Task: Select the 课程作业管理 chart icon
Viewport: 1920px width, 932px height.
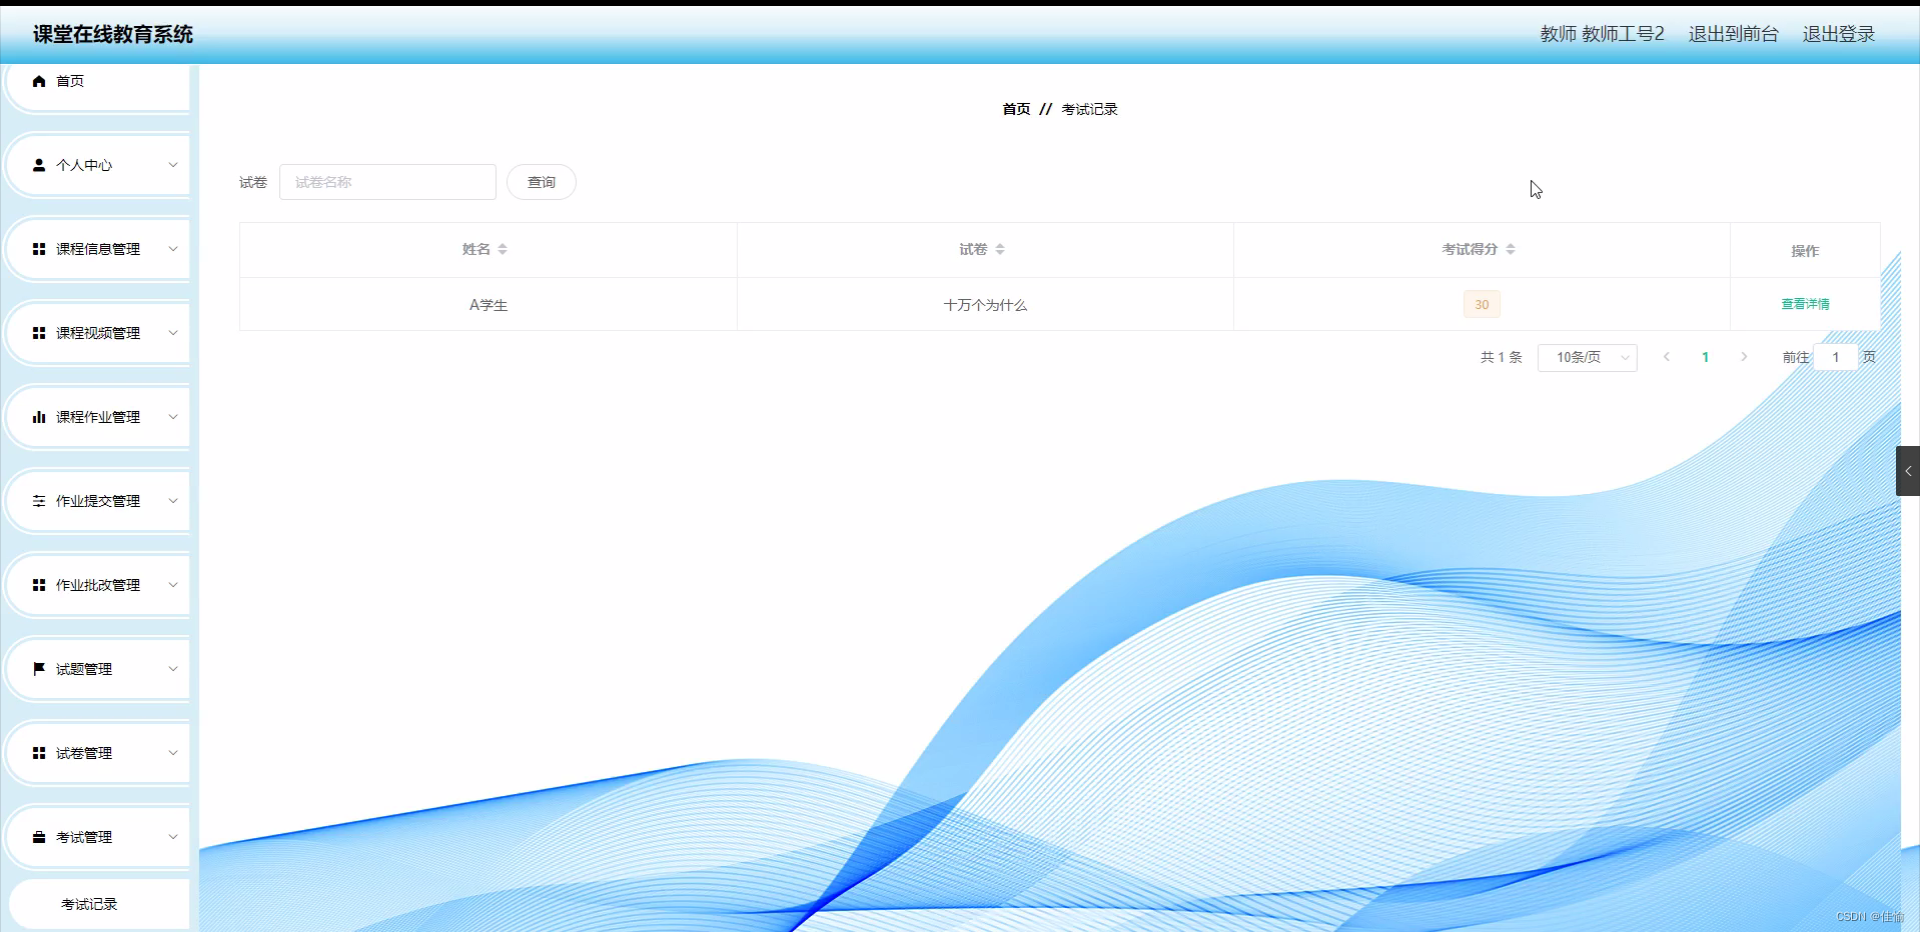Action: pyautogui.click(x=39, y=417)
